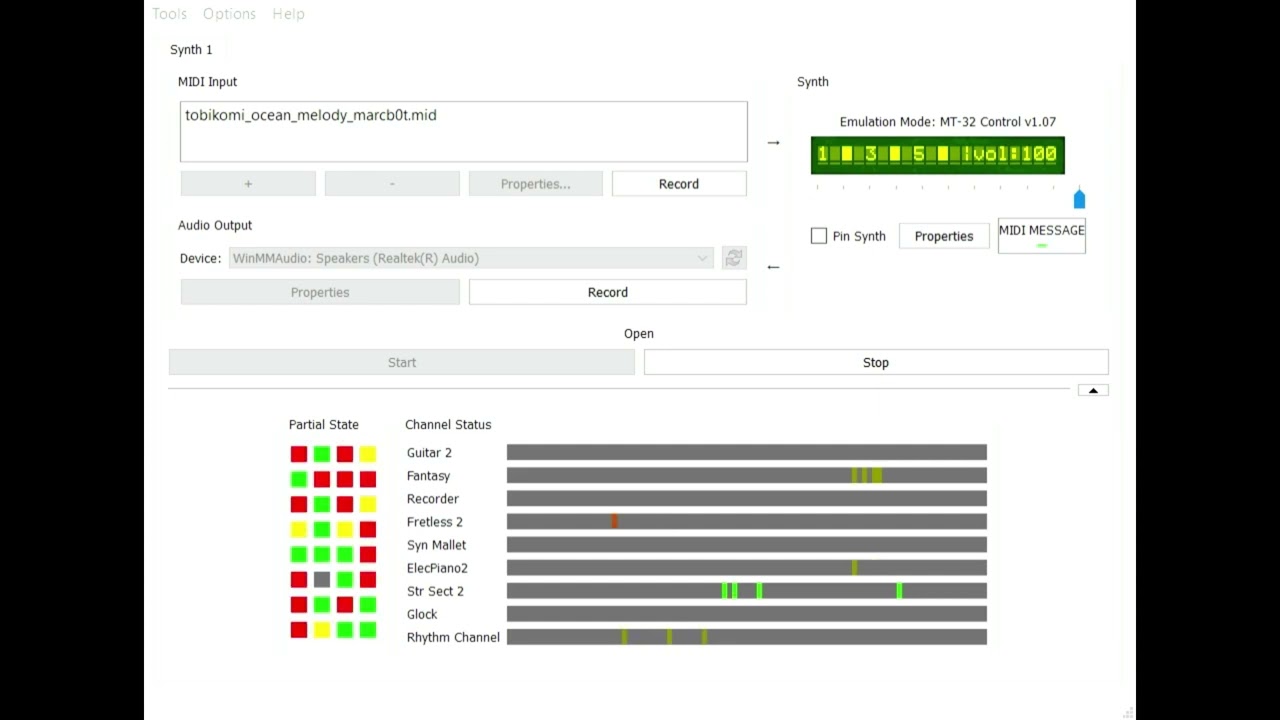Click the Fantasy channel status bar

point(747,476)
